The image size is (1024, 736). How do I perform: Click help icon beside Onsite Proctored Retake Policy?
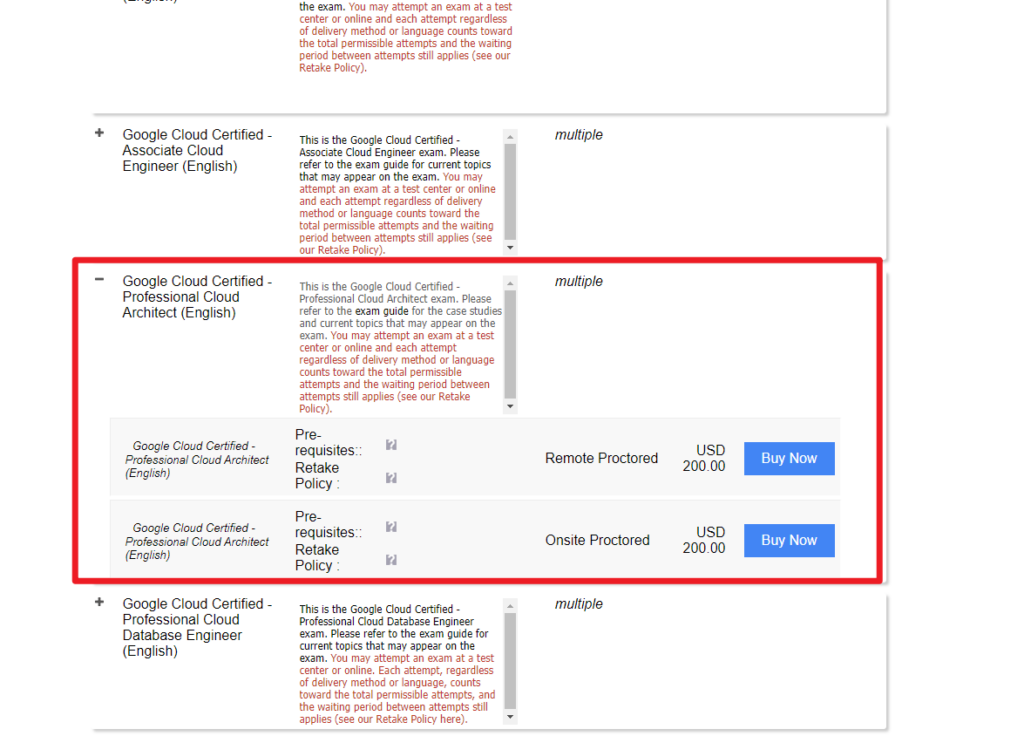pyautogui.click(x=391, y=560)
